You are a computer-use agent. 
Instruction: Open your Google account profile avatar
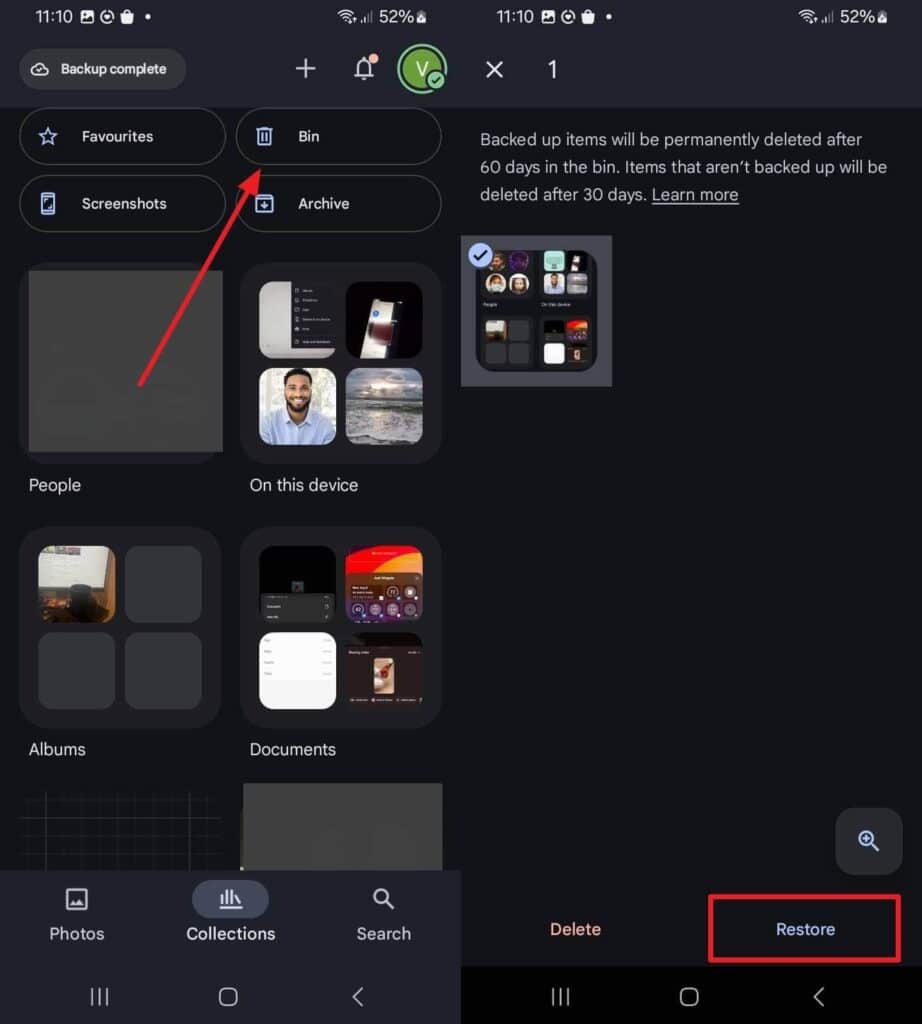point(422,69)
